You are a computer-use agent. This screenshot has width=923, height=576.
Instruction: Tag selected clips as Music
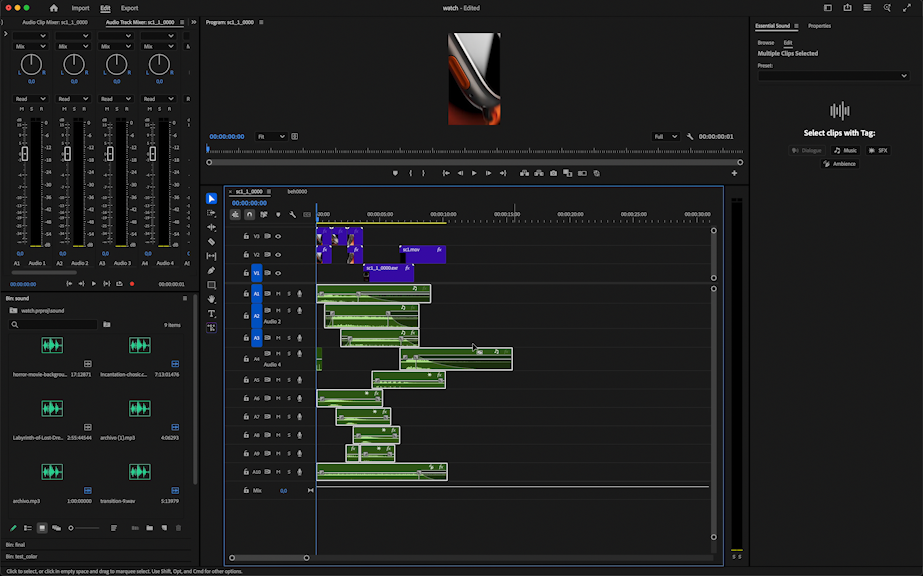(x=845, y=150)
